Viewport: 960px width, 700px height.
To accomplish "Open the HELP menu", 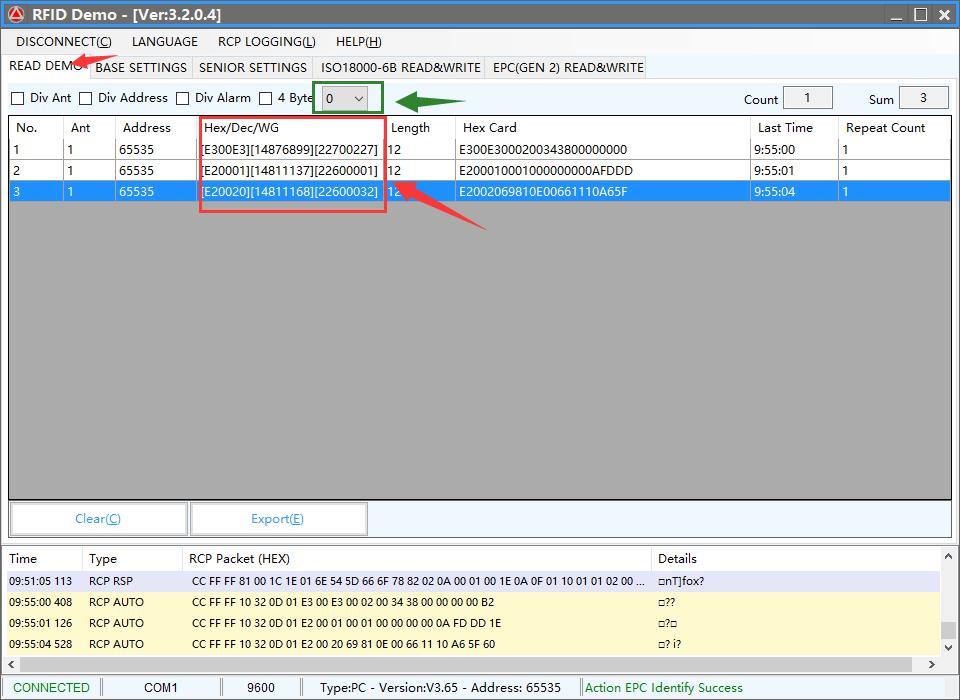I will [x=359, y=41].
